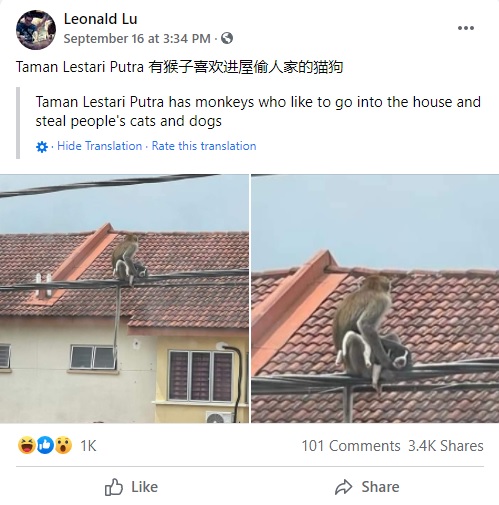Like the post using Like label

(x=144, y=487)
